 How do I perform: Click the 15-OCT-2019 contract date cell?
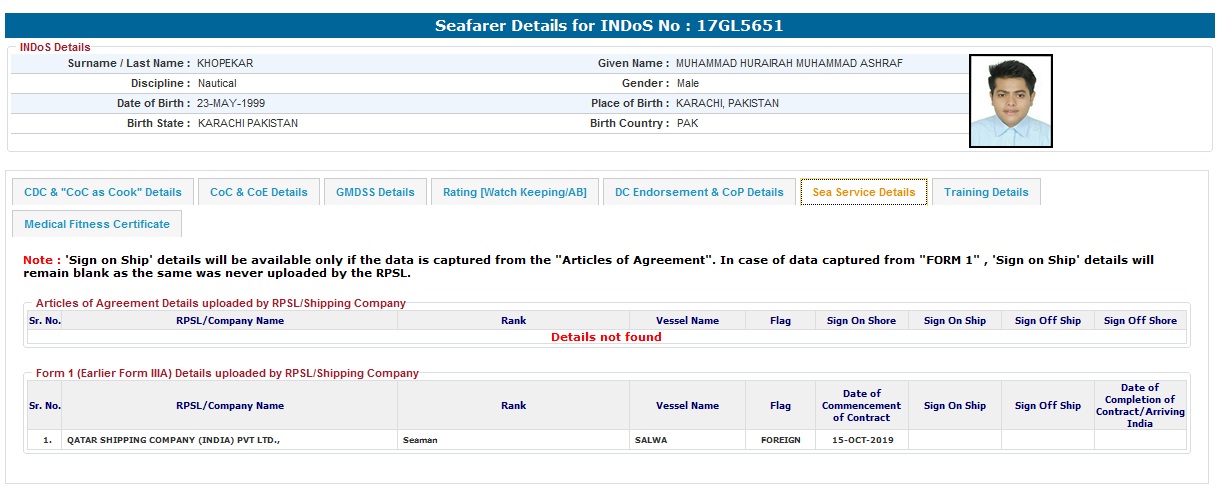click(861, 440)
